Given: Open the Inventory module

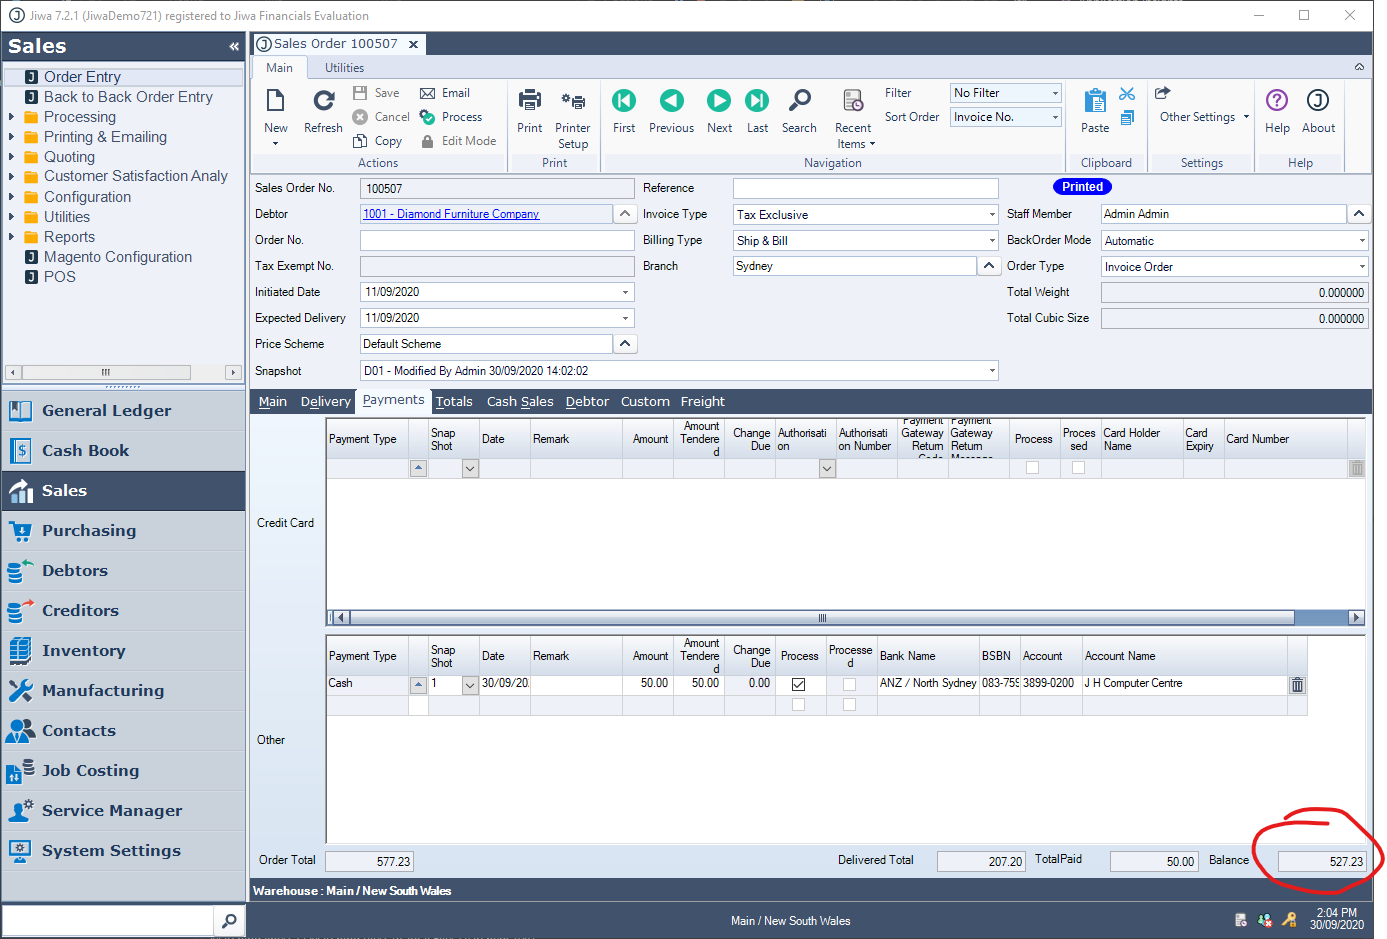Looking at the screenshot, I should tap(84, 651).
